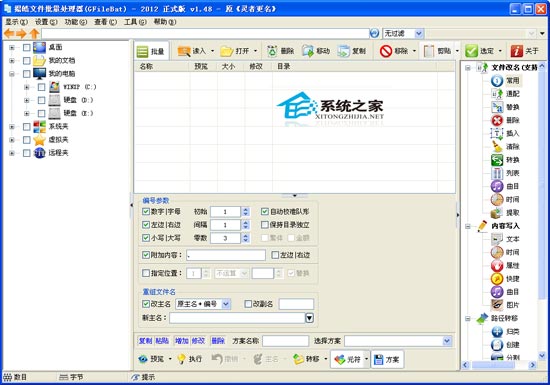550x385 pixels.
Task: Click the 方案名称 input field
Action: pos(286,341)
